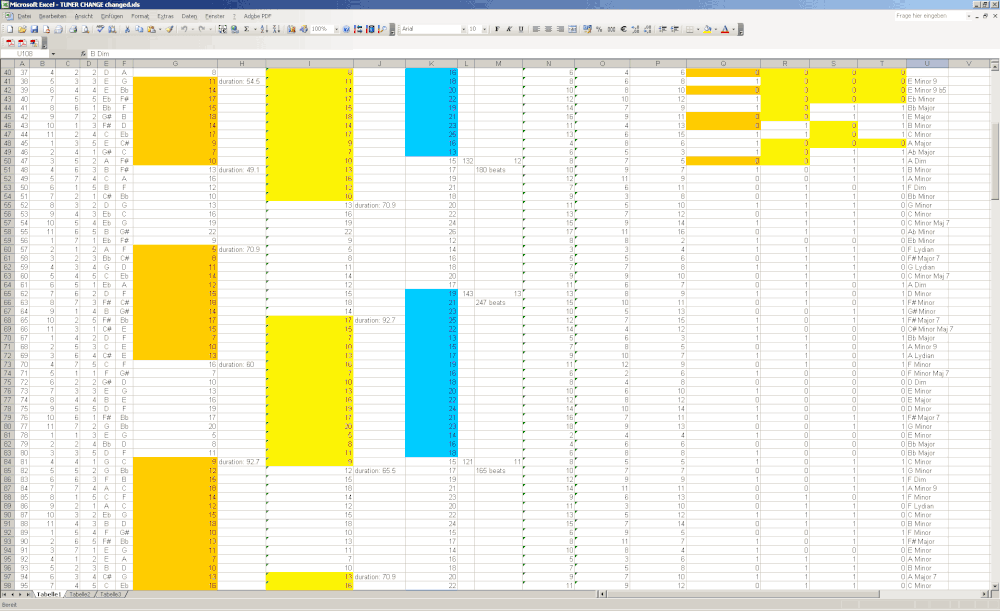Open the Adobe PDF menu
The width and height of the screenshot is (1000, 611).
[257, 16]
